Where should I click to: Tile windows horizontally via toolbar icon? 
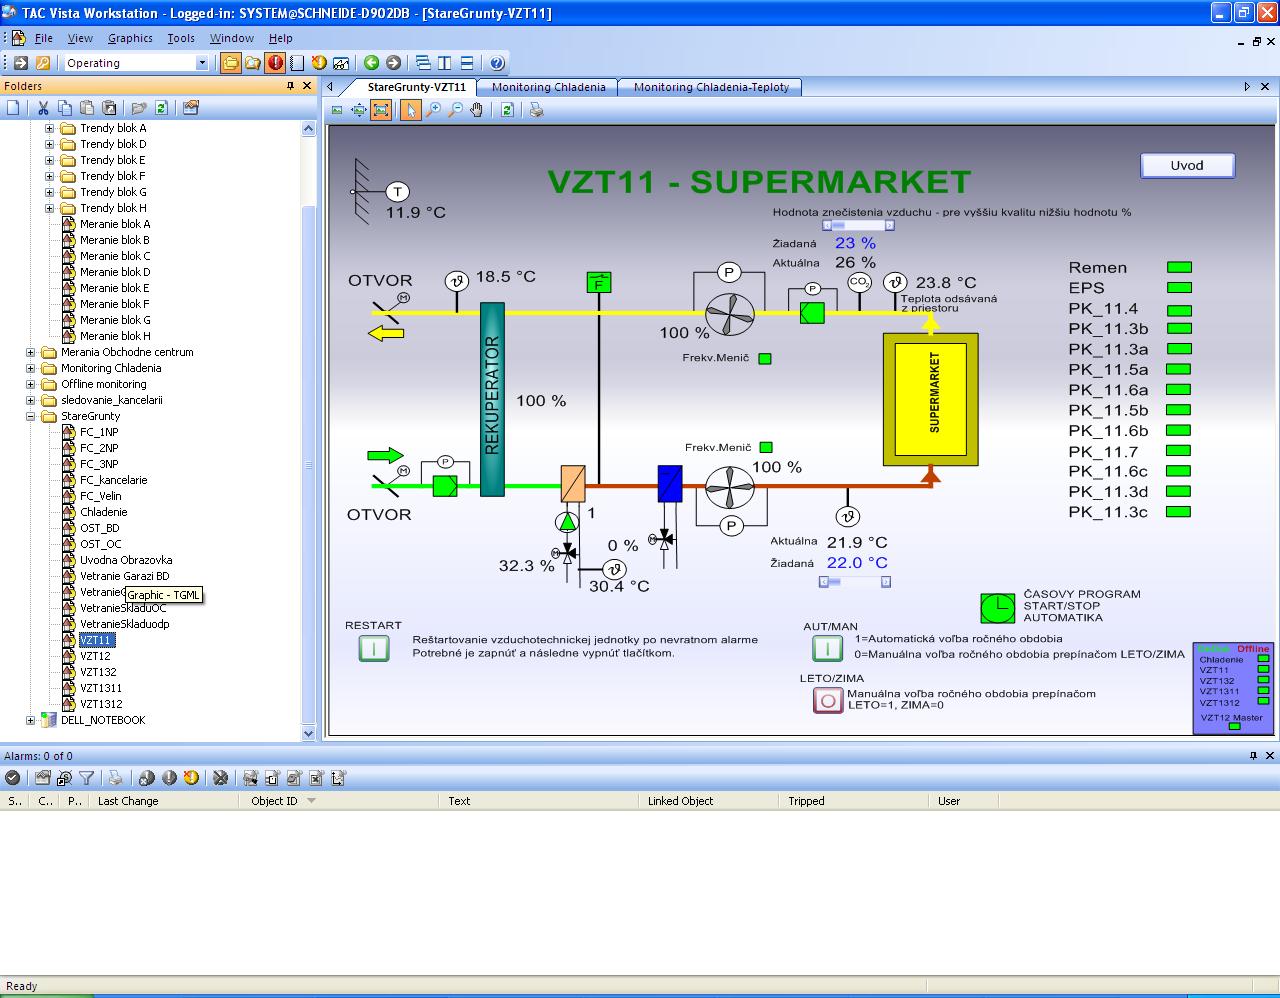[x=467, y=63]
